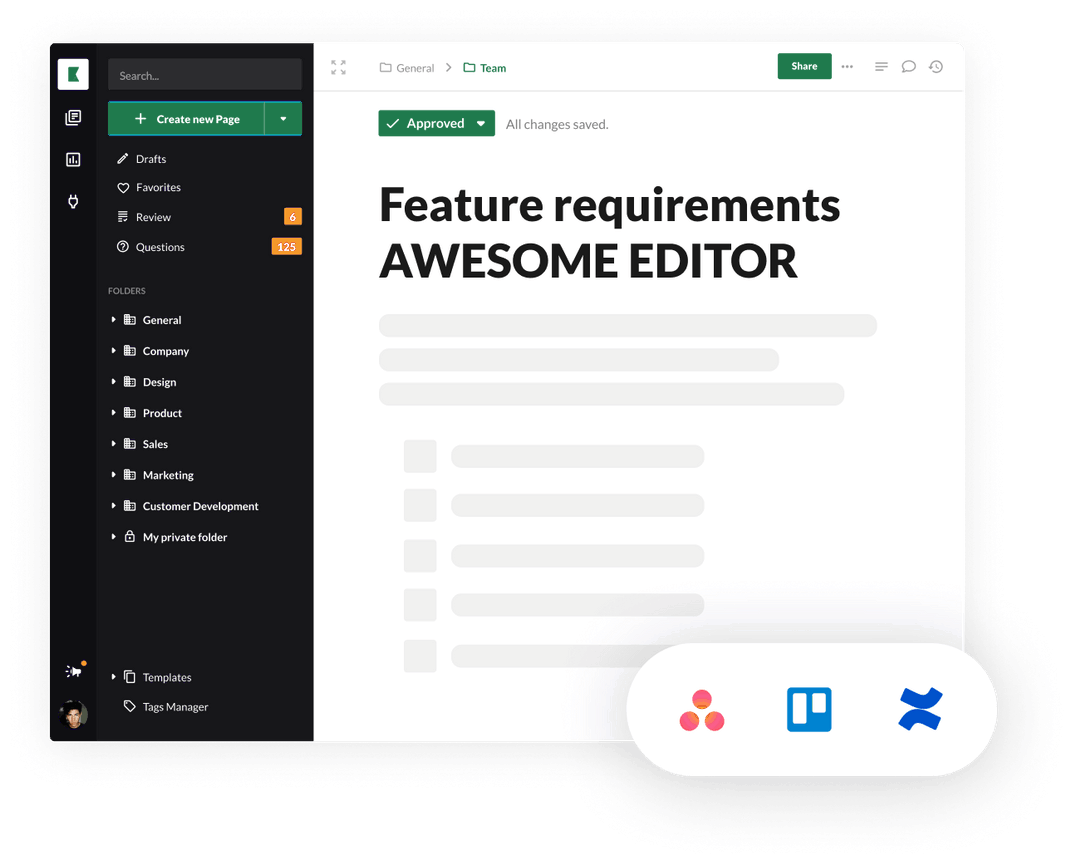Click the Templates pages icon
1080x866 pixels.
coord(129,677)
